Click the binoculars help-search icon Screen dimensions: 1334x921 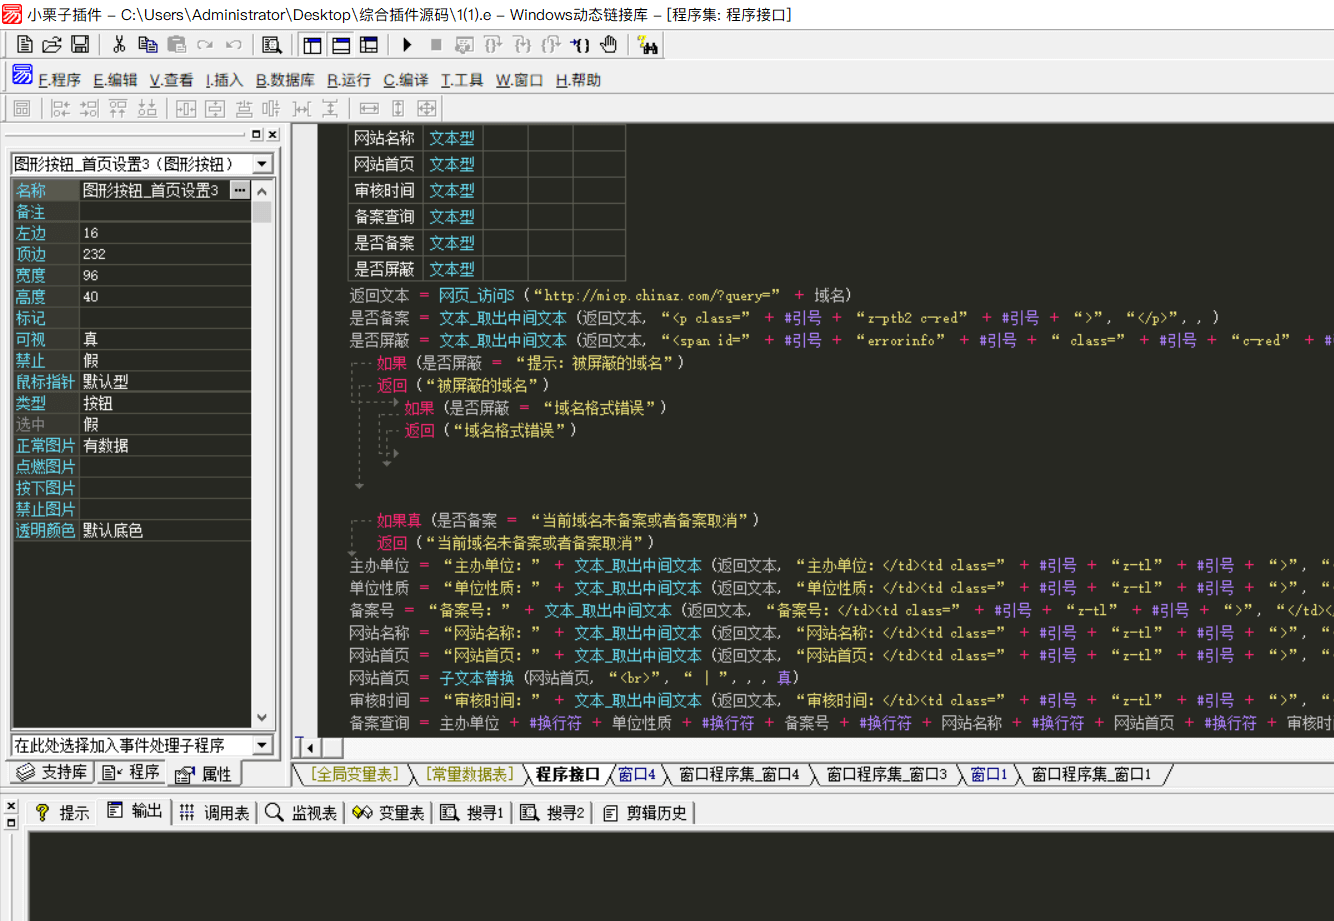647,45
